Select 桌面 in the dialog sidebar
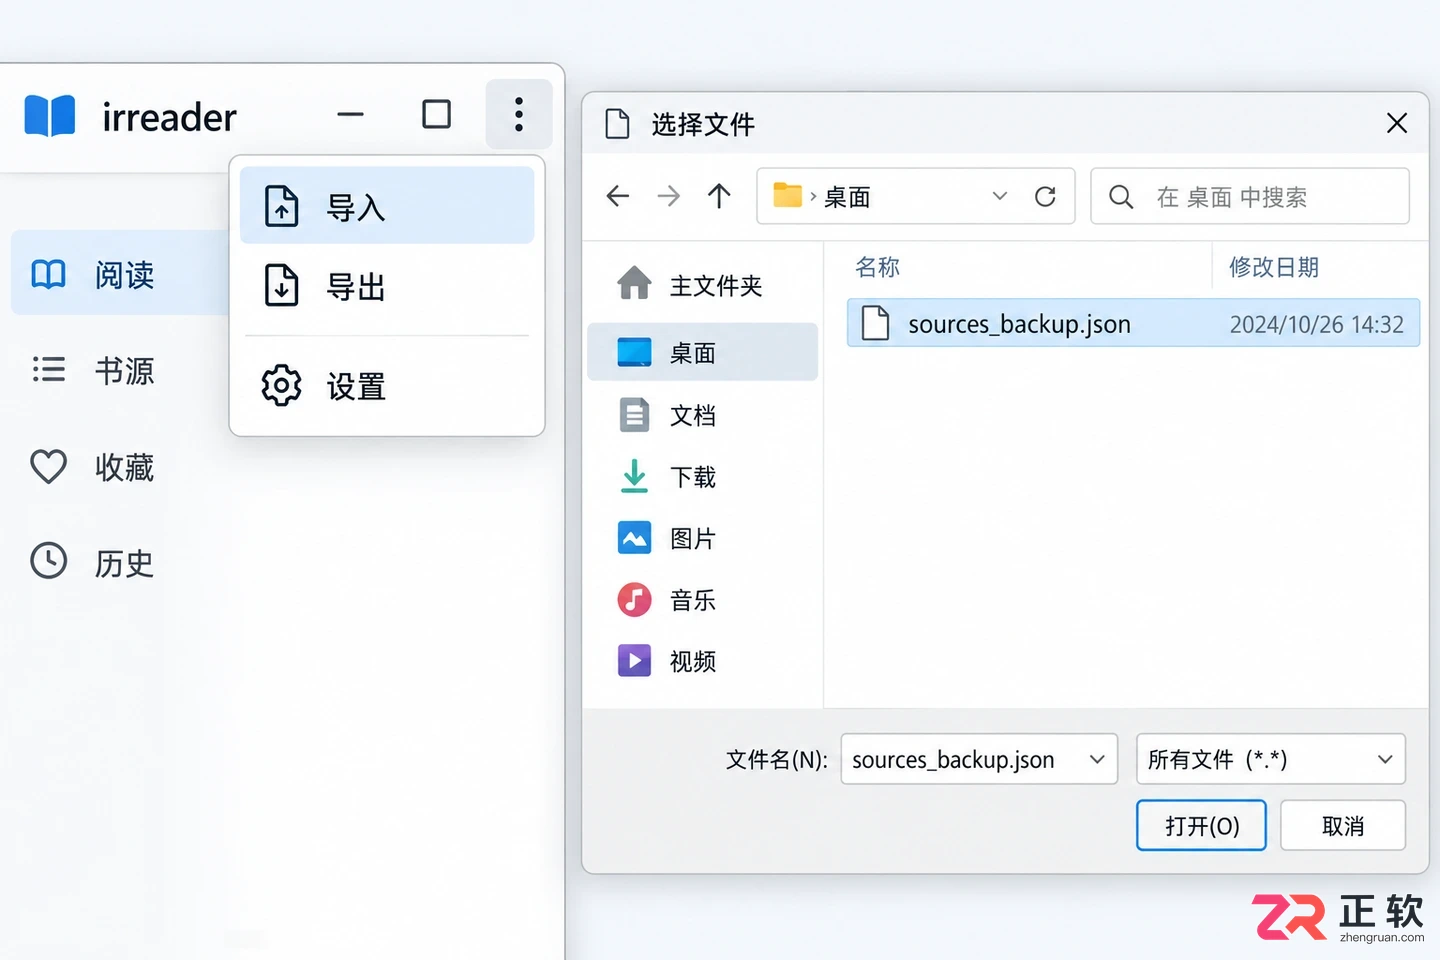This screenshot has width=1440, height=960. pyautogui.click(x=703, y=352)
